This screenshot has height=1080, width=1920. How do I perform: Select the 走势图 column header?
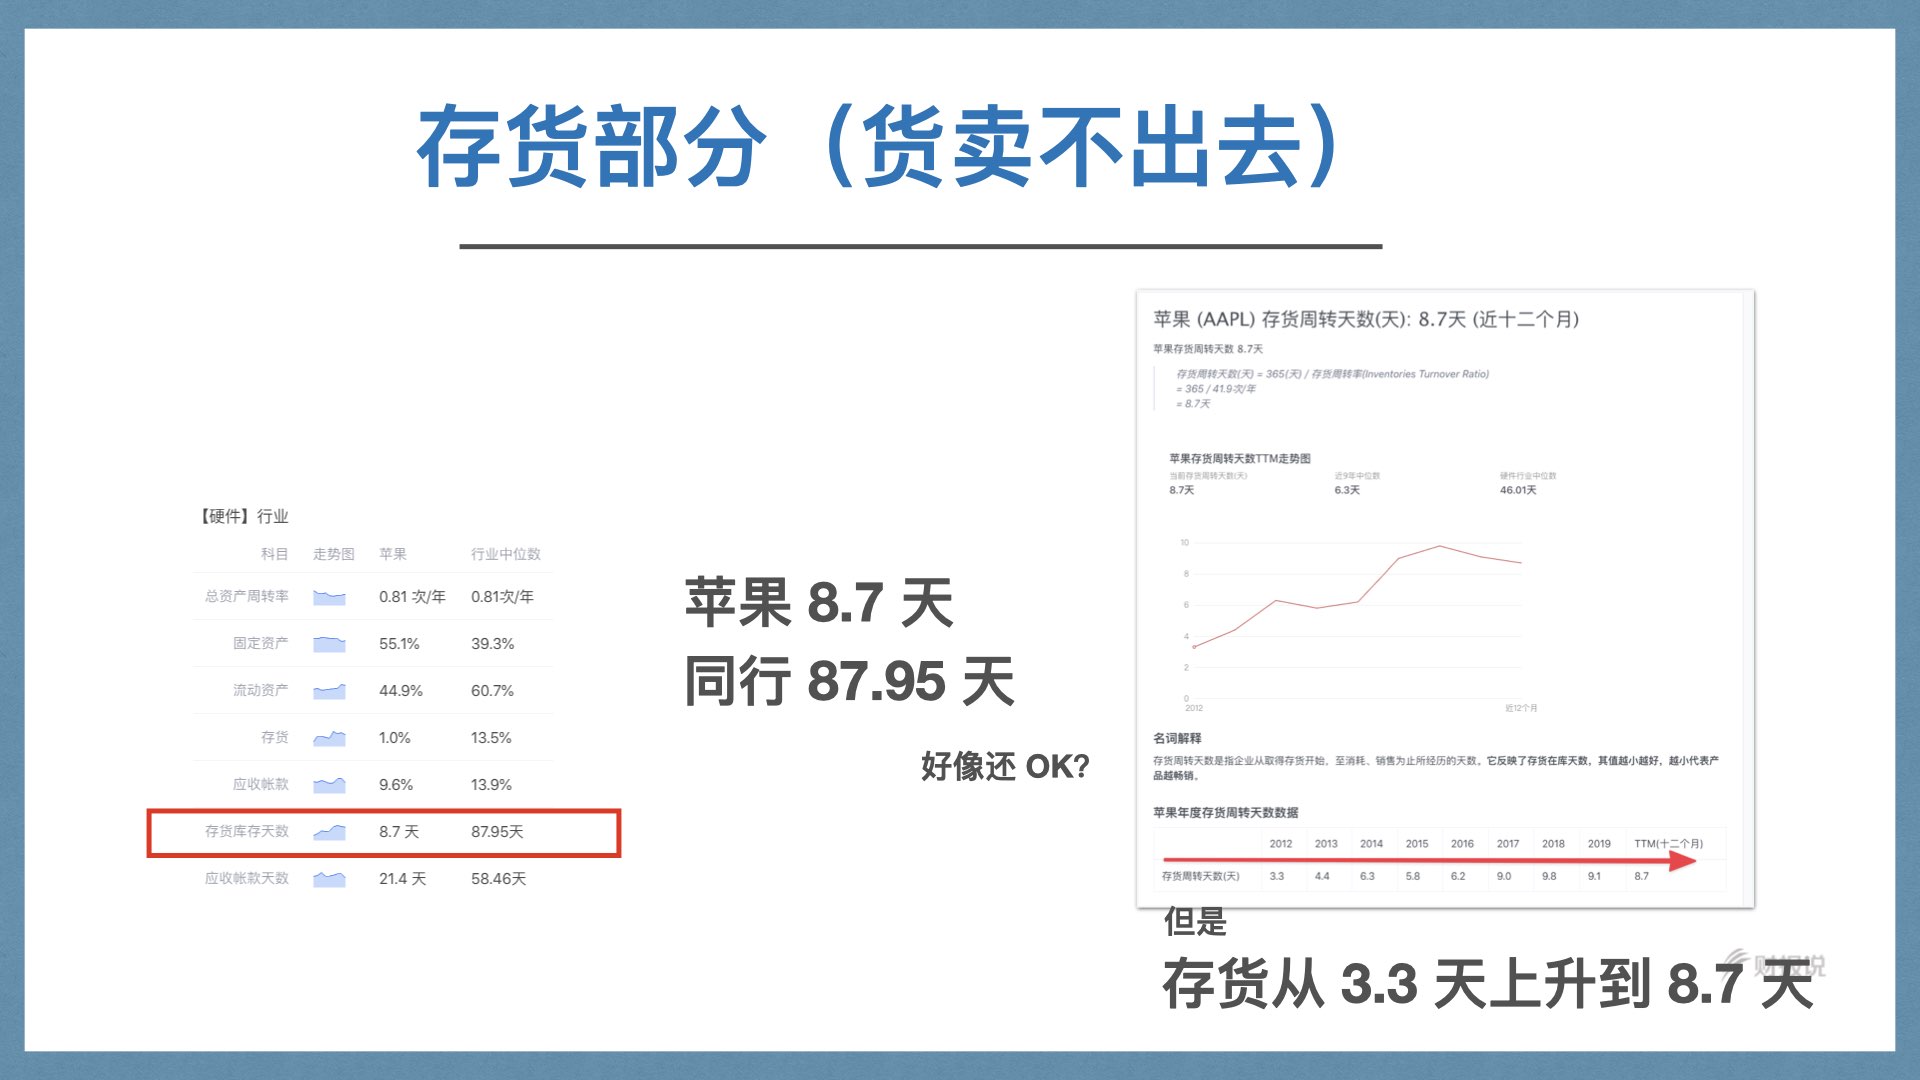click(x=333, y=554)
